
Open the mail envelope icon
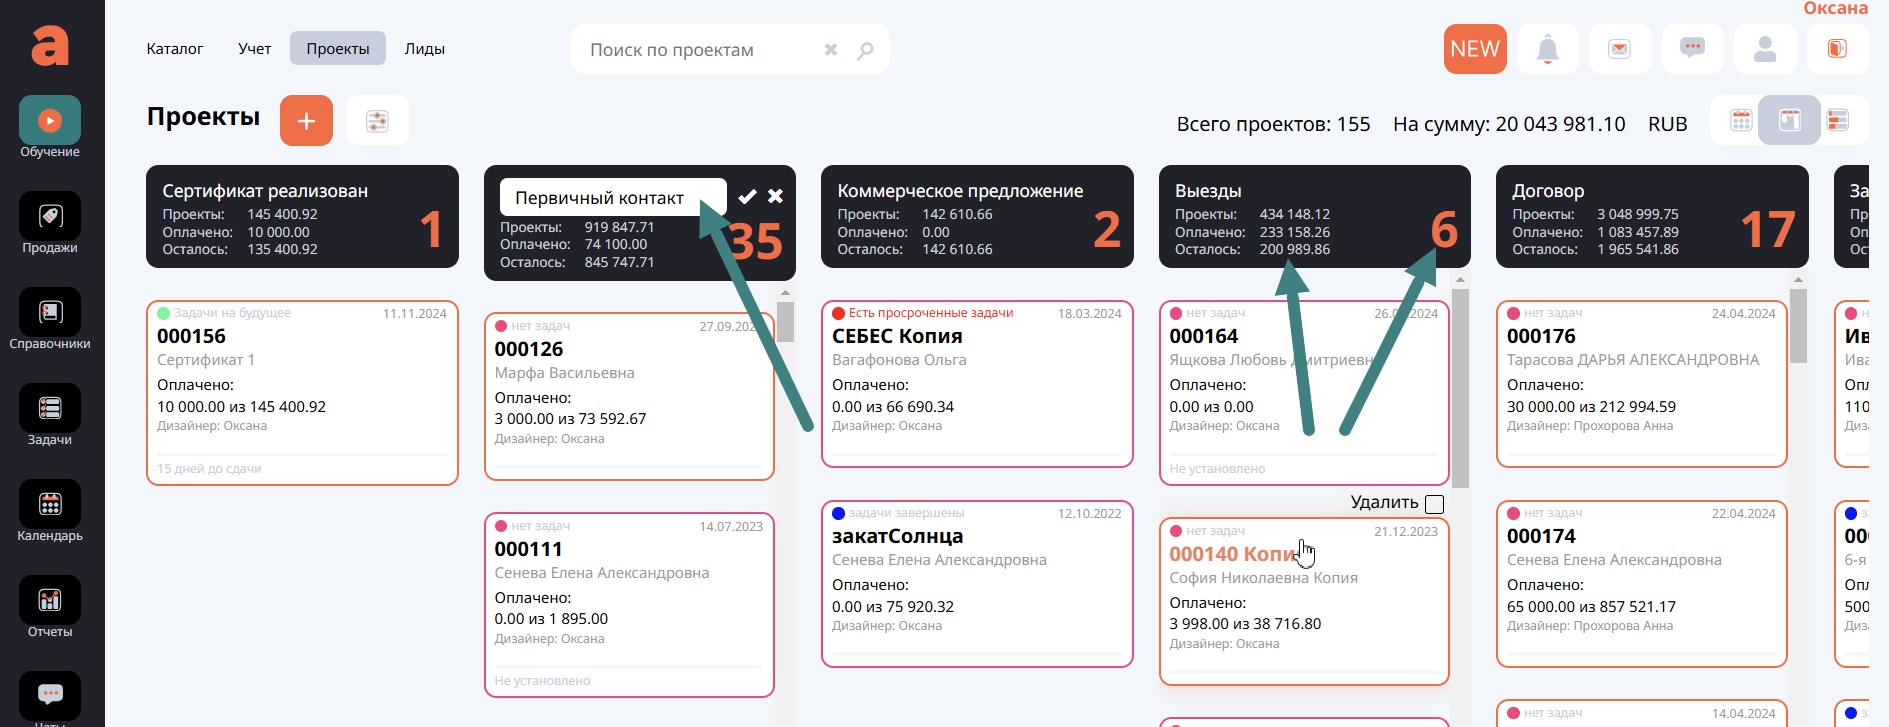pyautogui.click(x=1619, y=49)
